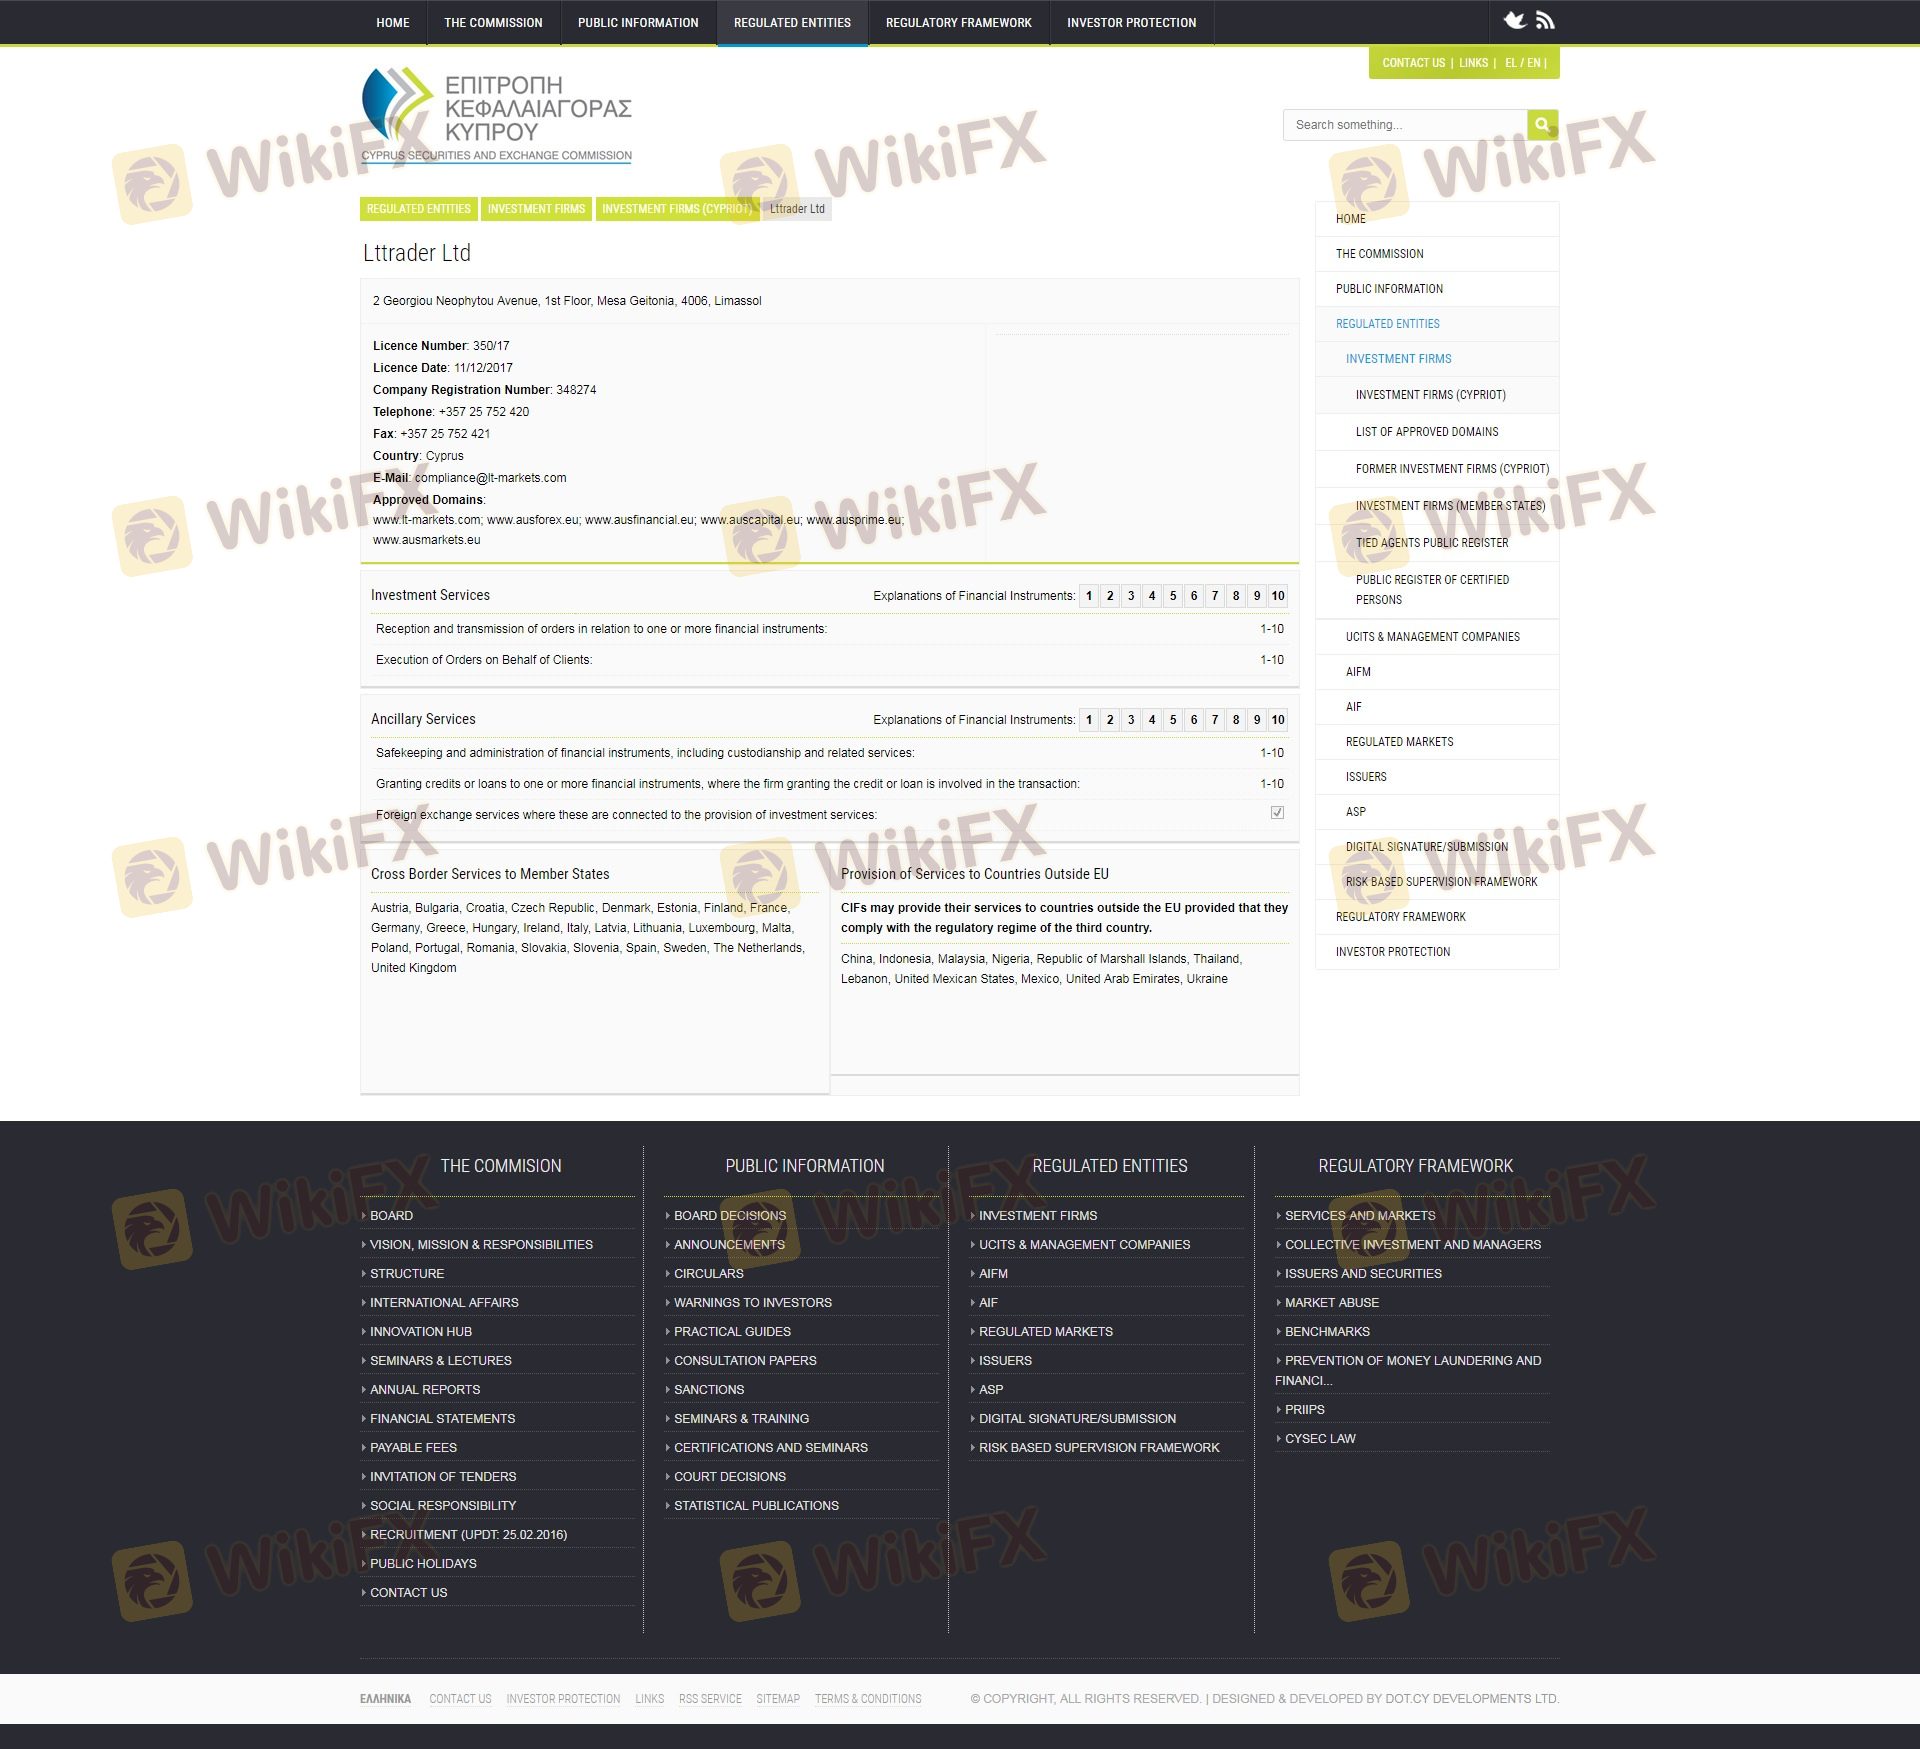Select instrument 10 in Ancillary Services row
This screenshot has height=1749, width=1920.
tap(1277, 720)
